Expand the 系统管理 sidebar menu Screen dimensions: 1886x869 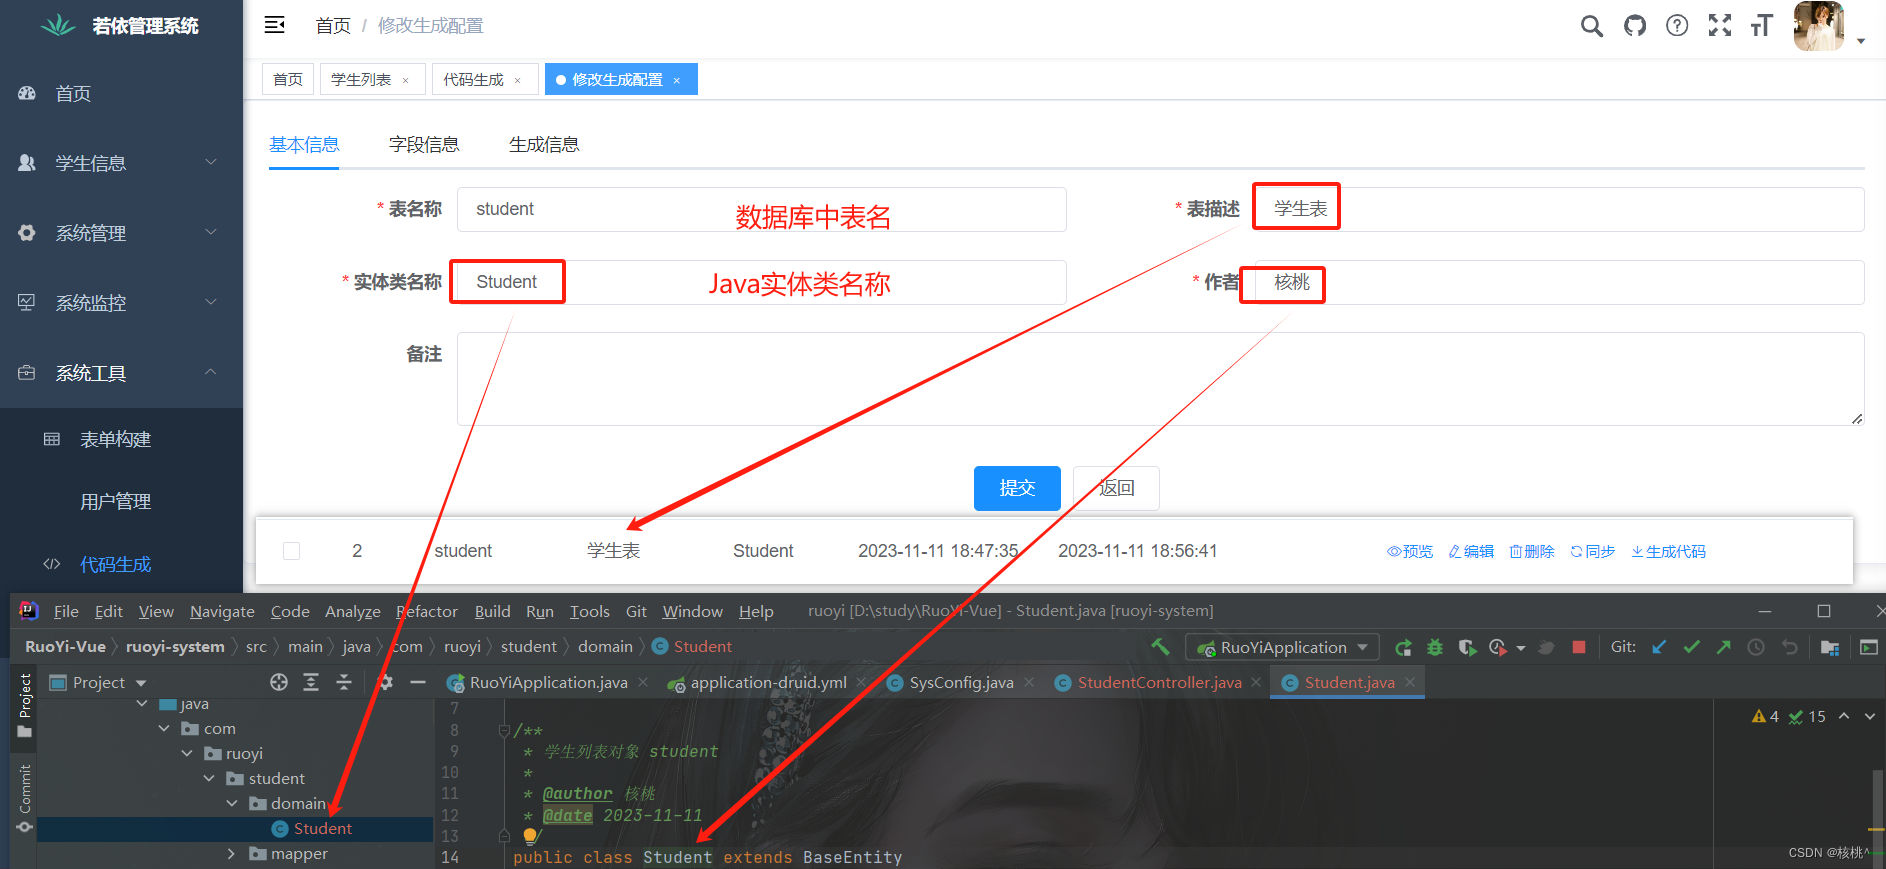tap(121, 233)
